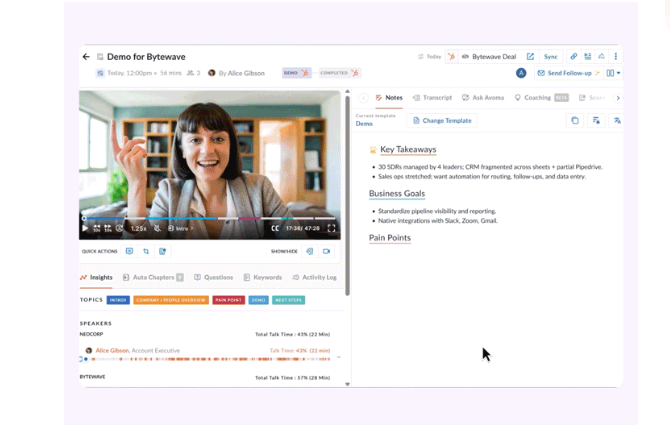Viewport: 670px width, 425px height.
Task: Click the Pain Points heading
Action: 390,238
